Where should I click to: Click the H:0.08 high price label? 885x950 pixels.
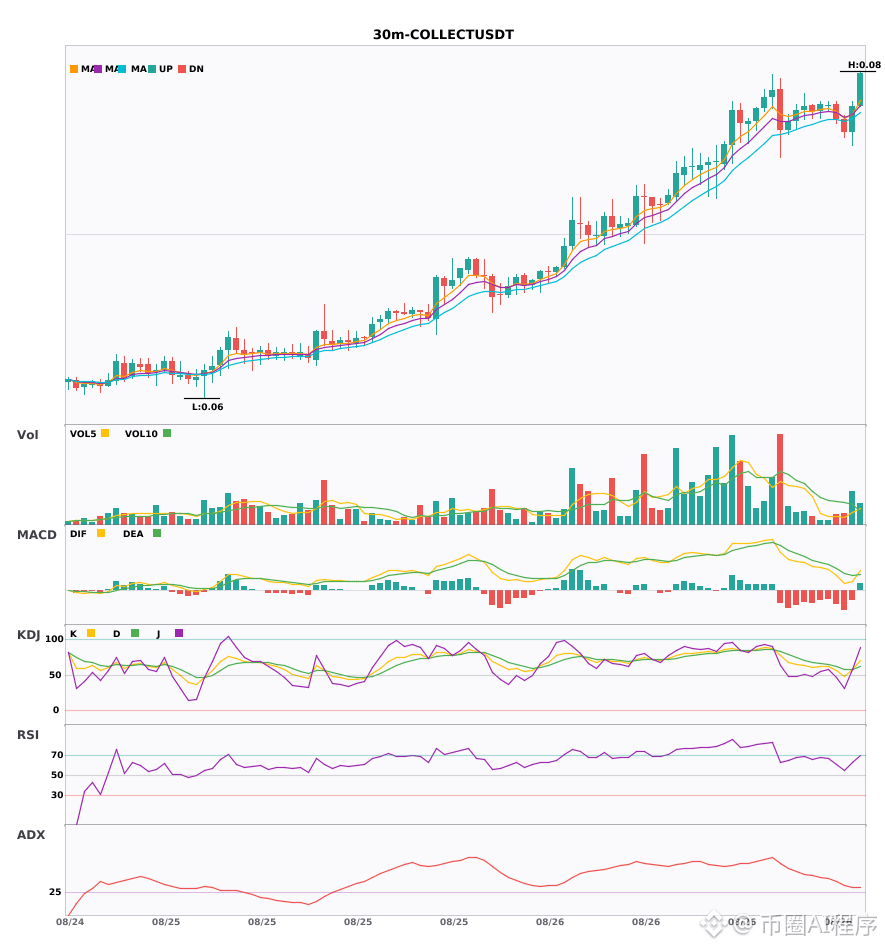[x=864, y=65]
